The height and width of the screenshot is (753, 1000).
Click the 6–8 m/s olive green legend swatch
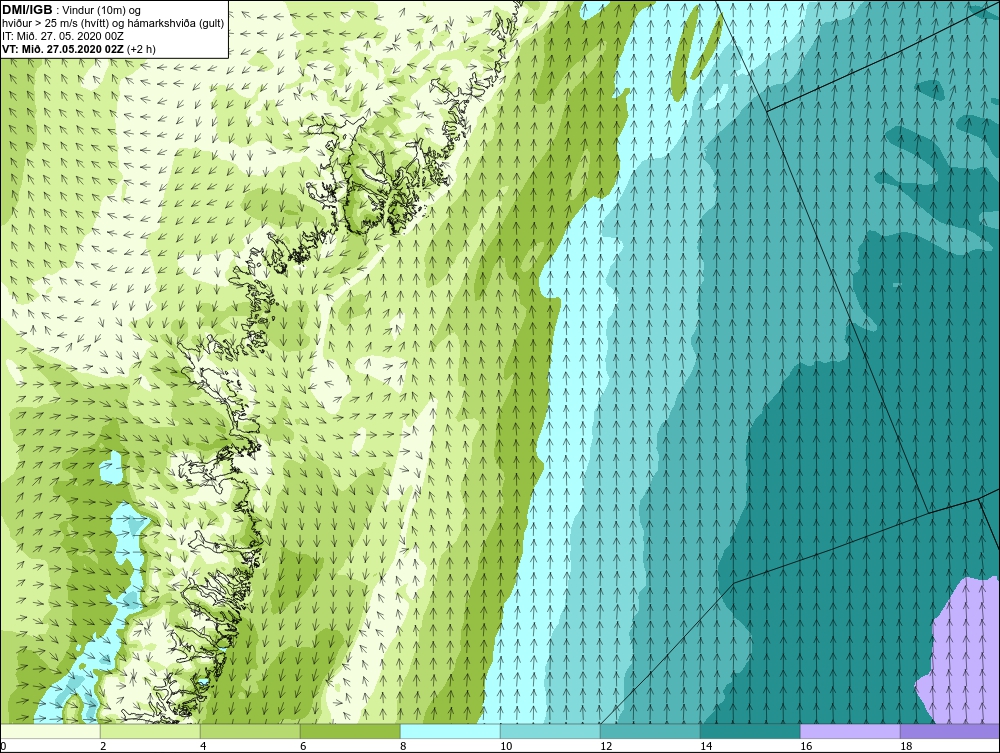(350, 731)
